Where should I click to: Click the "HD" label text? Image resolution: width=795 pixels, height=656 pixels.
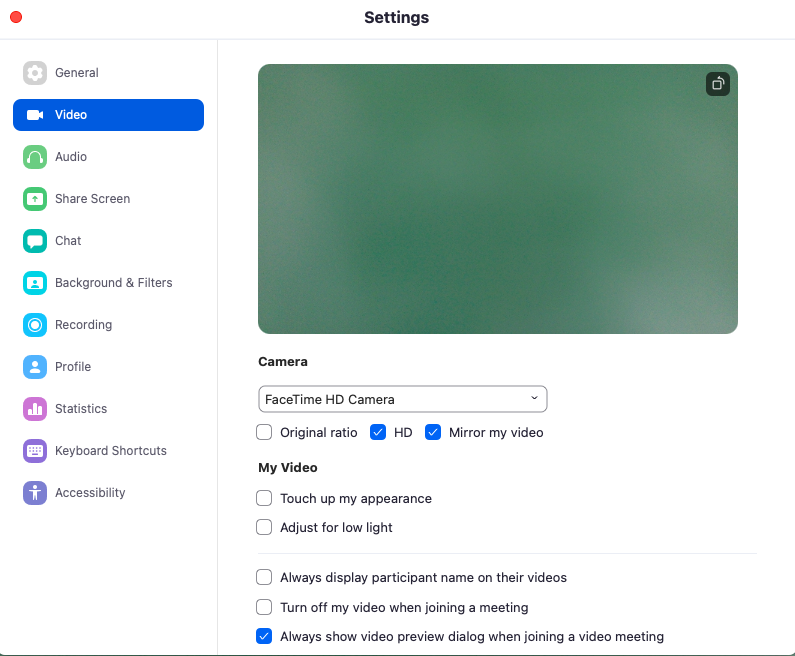pyautogui.click(x=403, y=433)
